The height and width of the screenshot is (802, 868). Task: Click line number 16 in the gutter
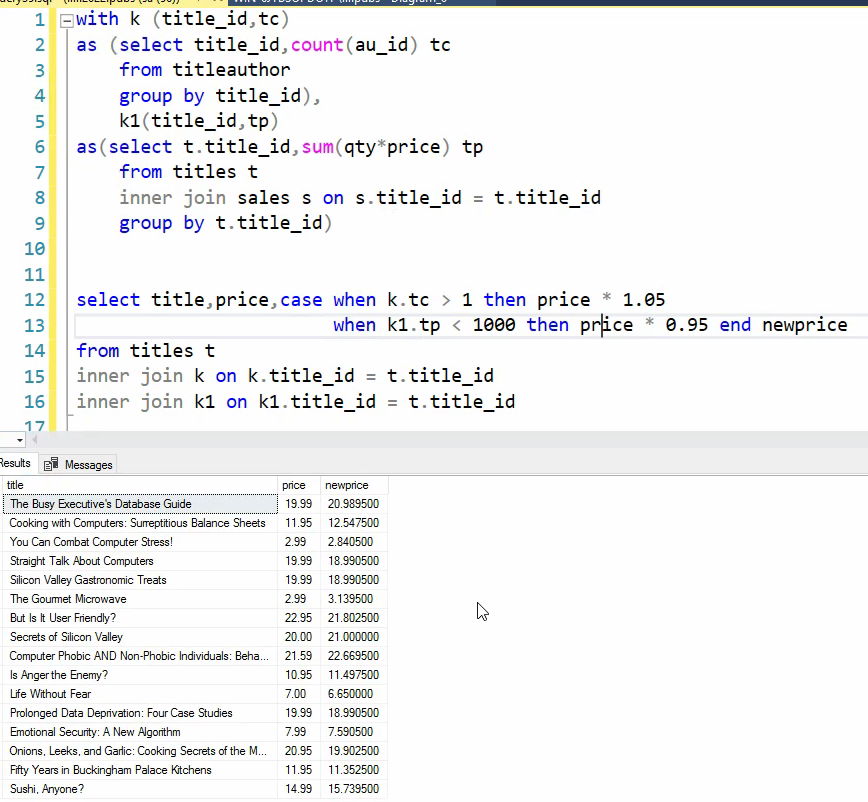click(34, 402)
